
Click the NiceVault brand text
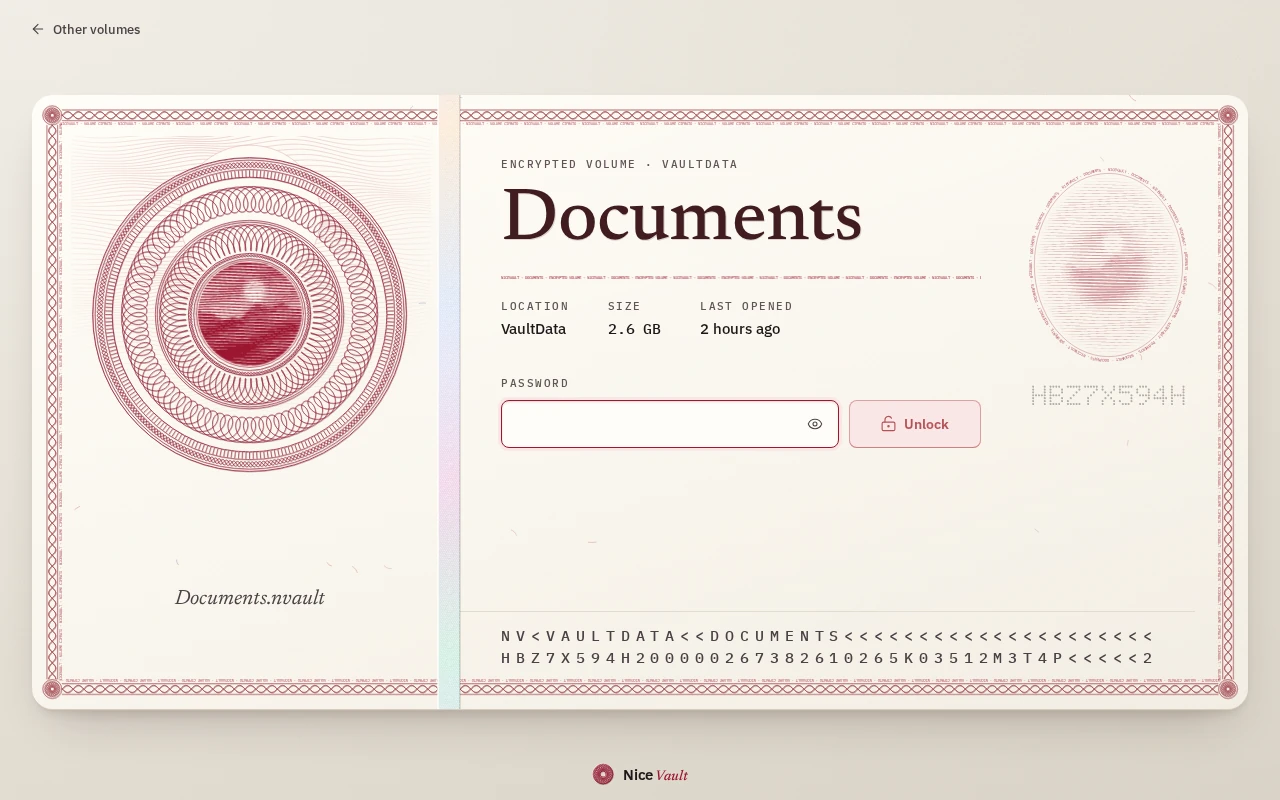click(x=655, y=775)
